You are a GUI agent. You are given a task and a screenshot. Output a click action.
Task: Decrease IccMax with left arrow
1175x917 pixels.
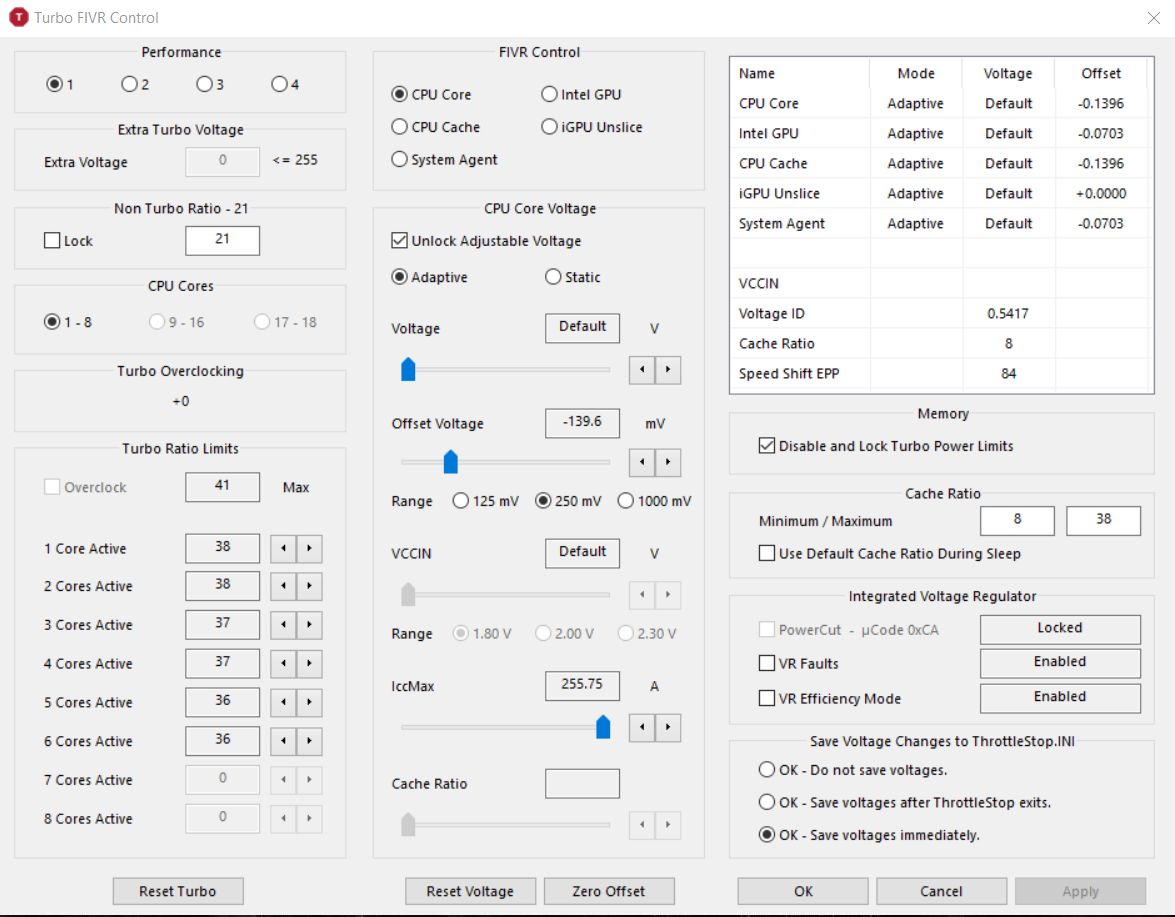click(x=642, y=727)
